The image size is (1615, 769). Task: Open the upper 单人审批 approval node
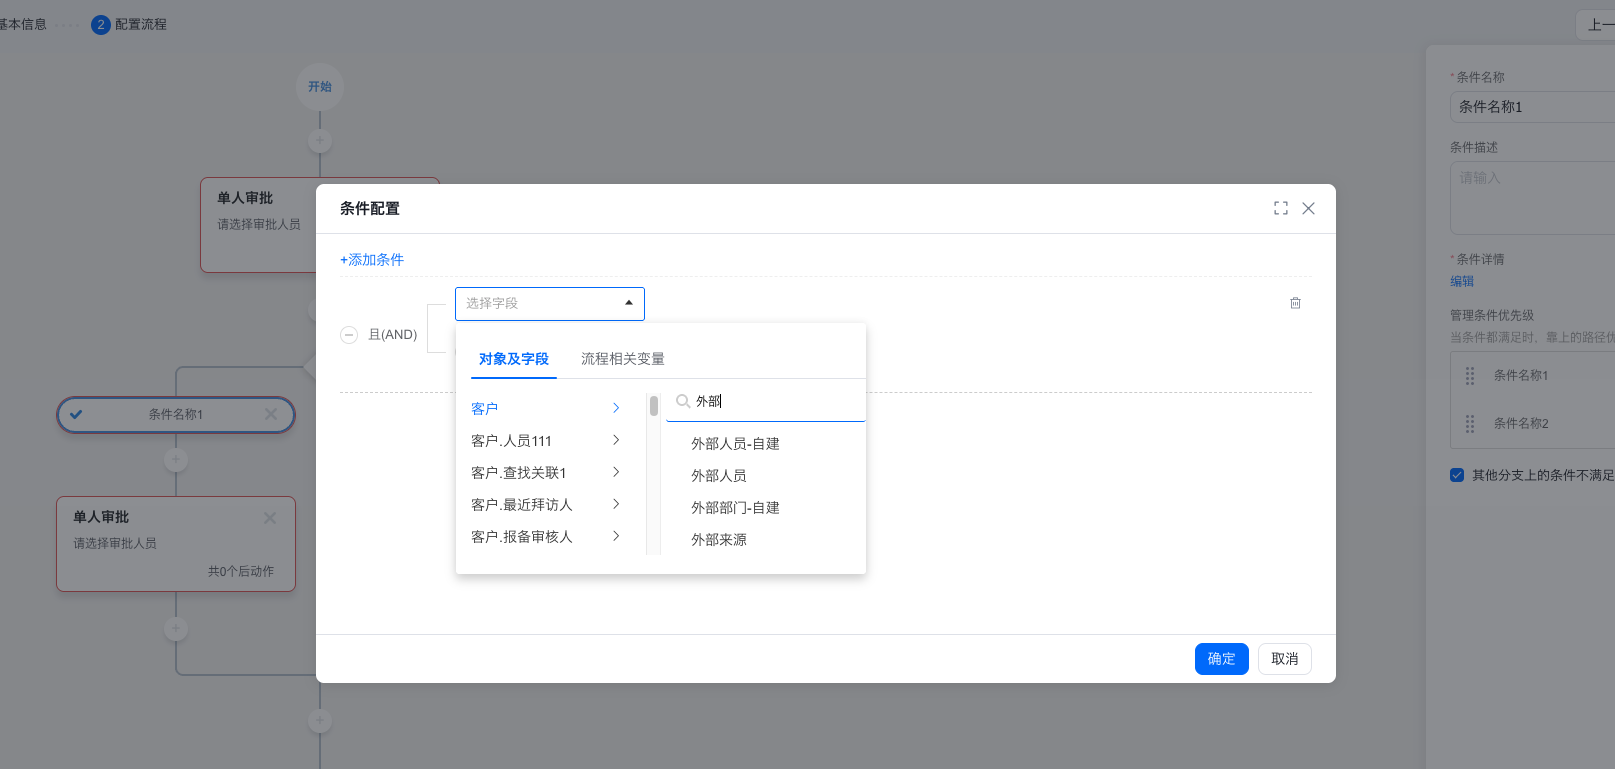[259, 225]
